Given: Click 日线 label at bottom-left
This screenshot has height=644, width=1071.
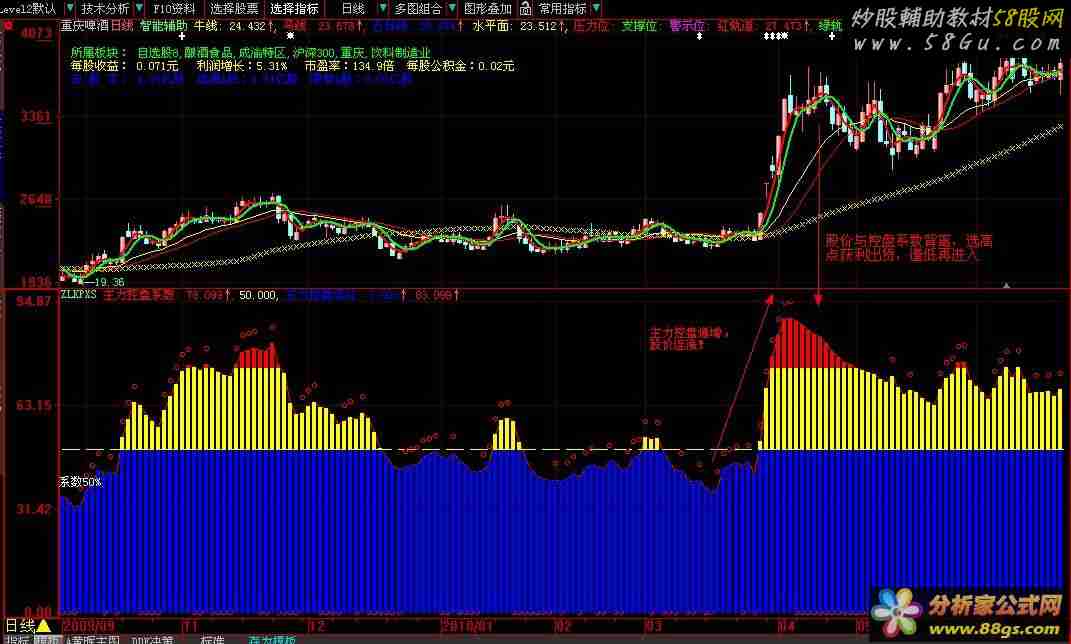Looking at the screenshot, I should [20, 626].
